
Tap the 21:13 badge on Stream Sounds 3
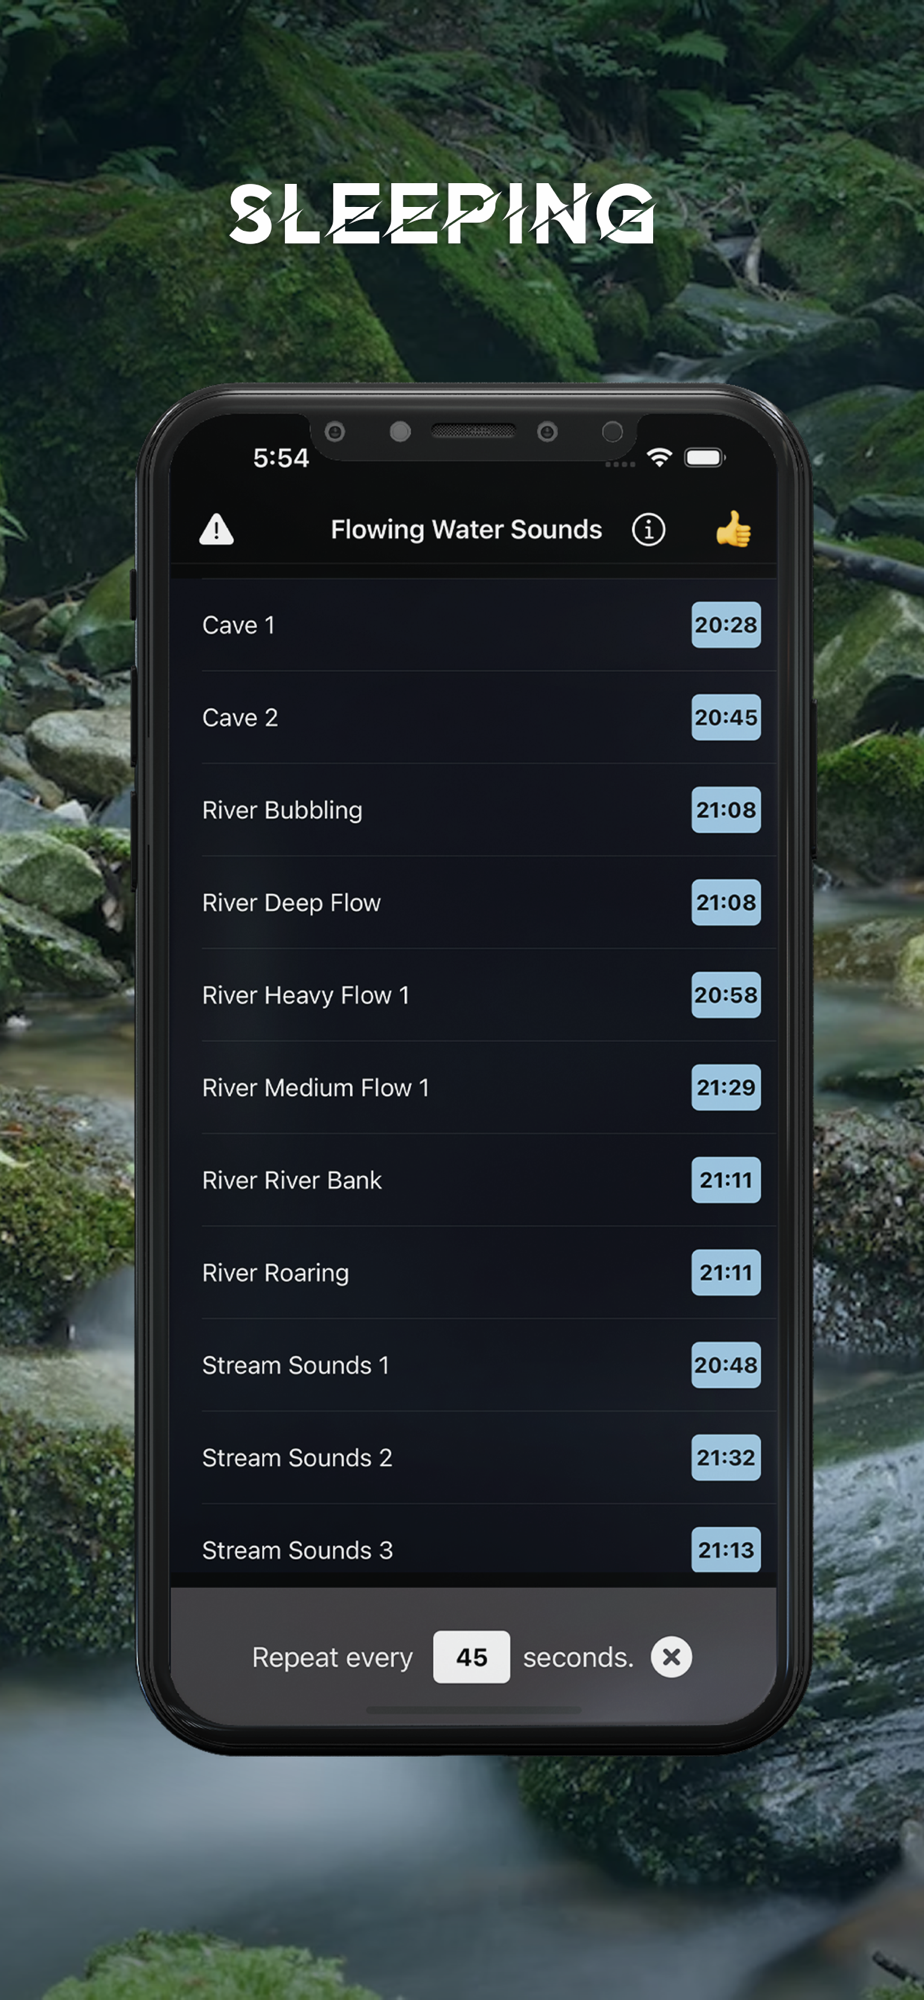726,1550
